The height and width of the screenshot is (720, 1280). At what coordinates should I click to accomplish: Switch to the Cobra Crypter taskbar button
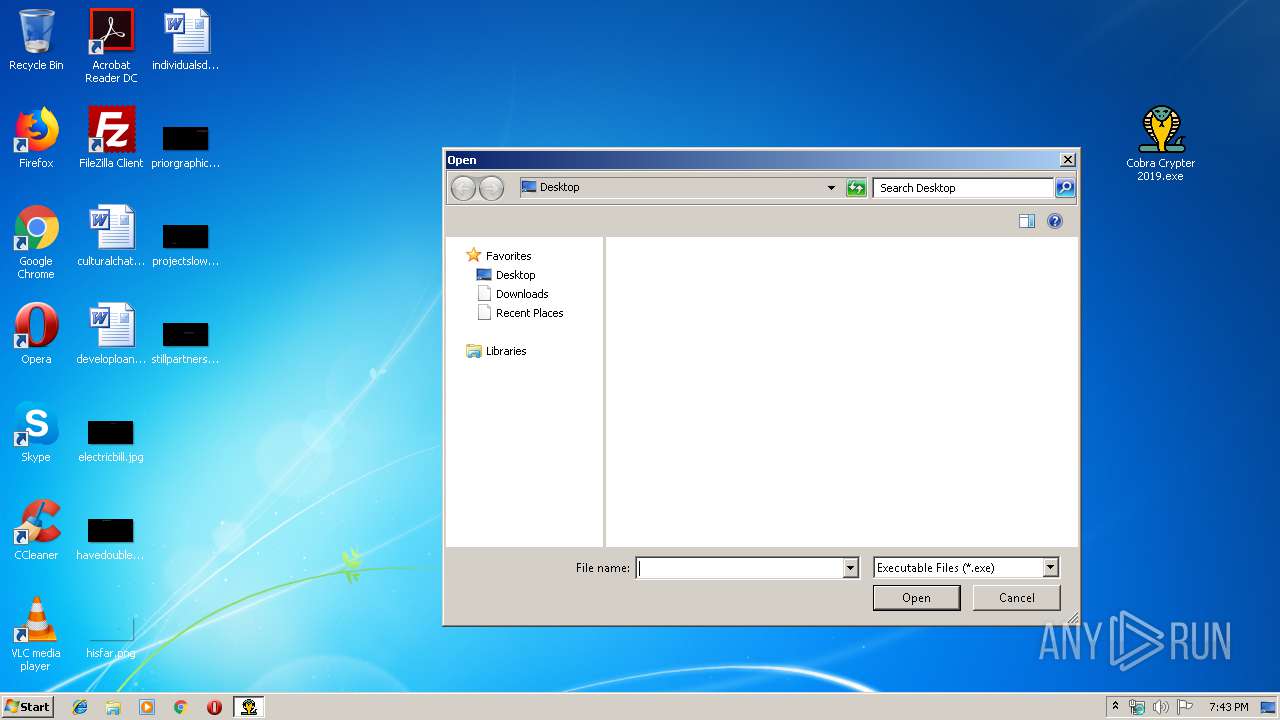point(249,707)
